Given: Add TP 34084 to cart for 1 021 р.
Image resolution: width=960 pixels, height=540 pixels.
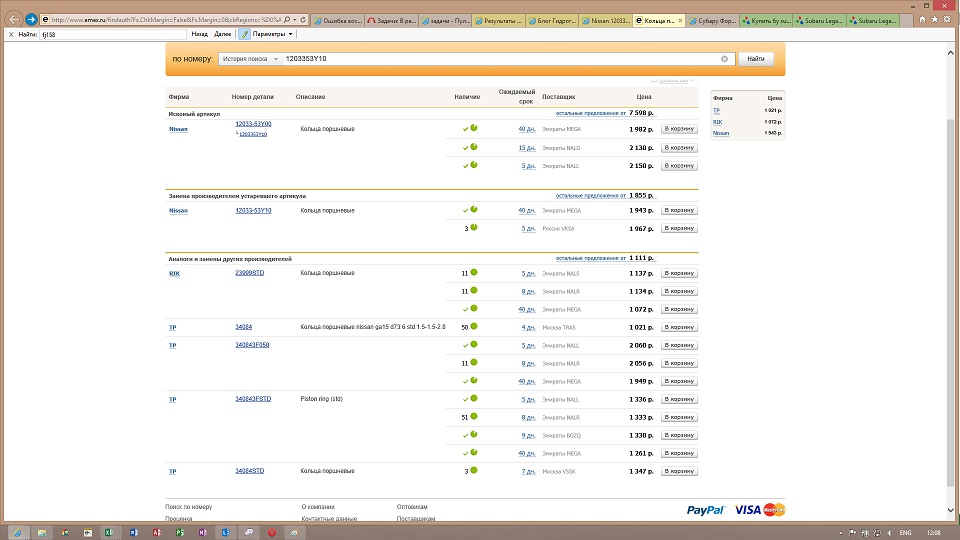Looking at the screenshot, I should (x=679, y=327).
